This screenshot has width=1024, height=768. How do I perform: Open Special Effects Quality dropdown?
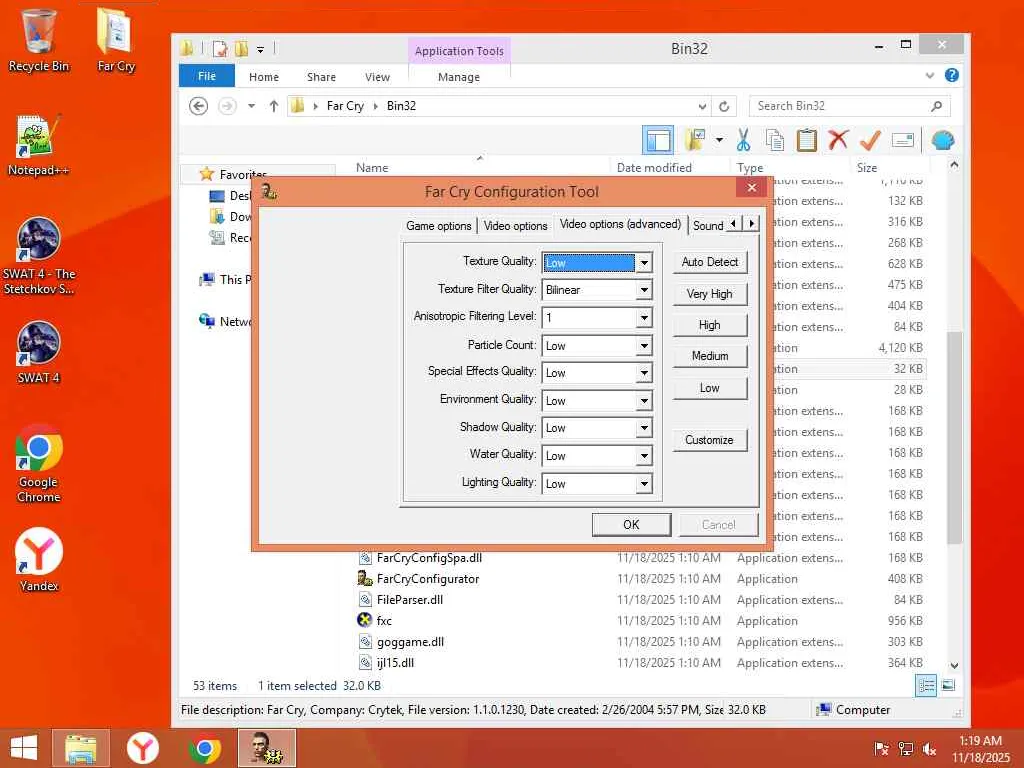coord(644,373)
